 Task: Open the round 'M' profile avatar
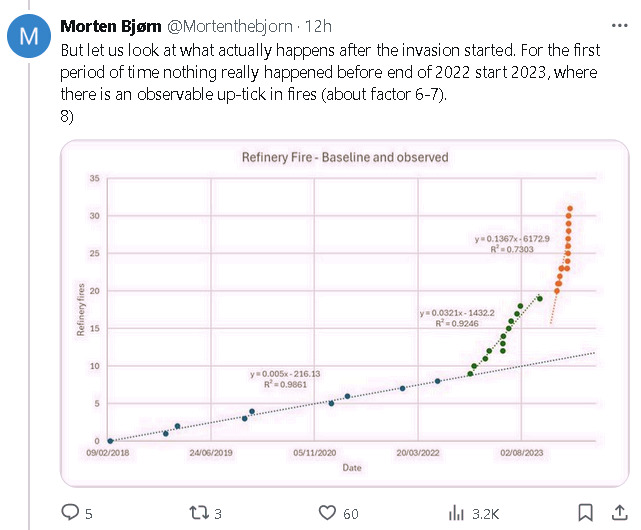[29, 38]
